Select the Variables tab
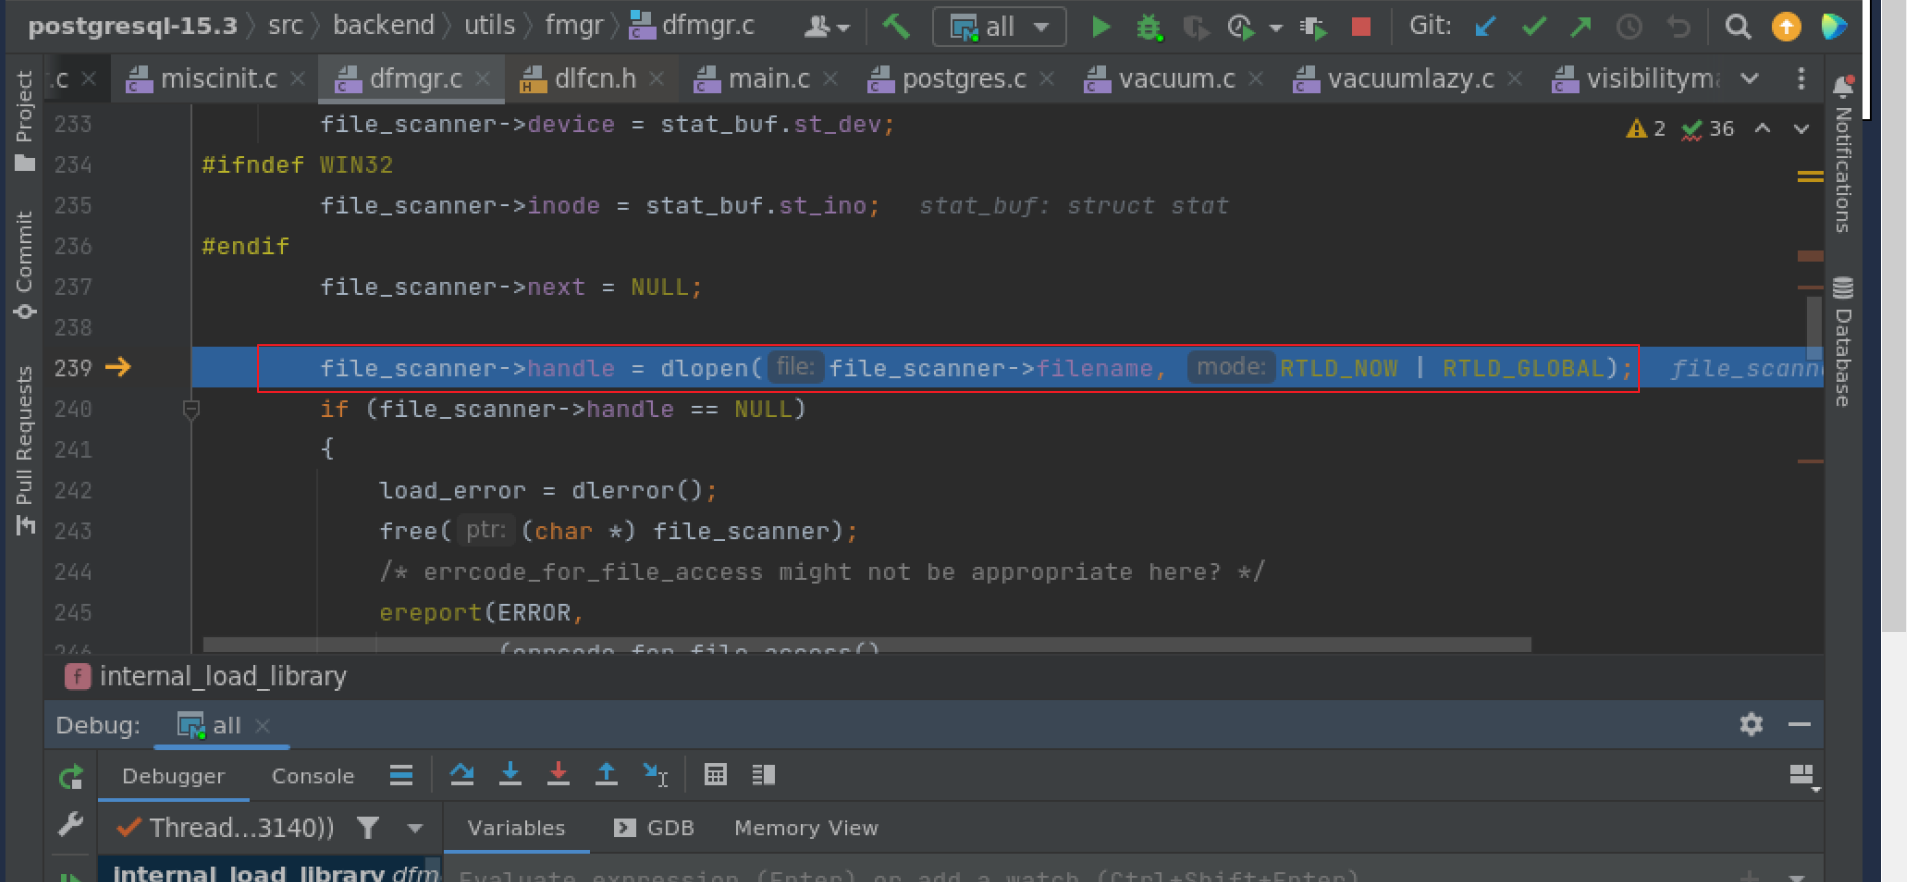This screenshot has height=882, width=1907. [516, 828]
